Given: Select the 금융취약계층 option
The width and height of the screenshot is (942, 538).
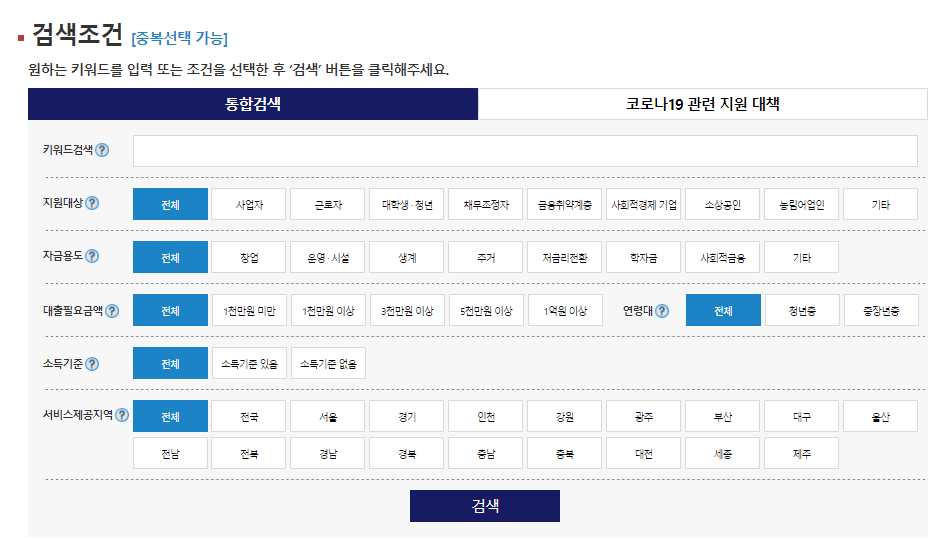Looking at the screenshot, I should tap(565, 204).
